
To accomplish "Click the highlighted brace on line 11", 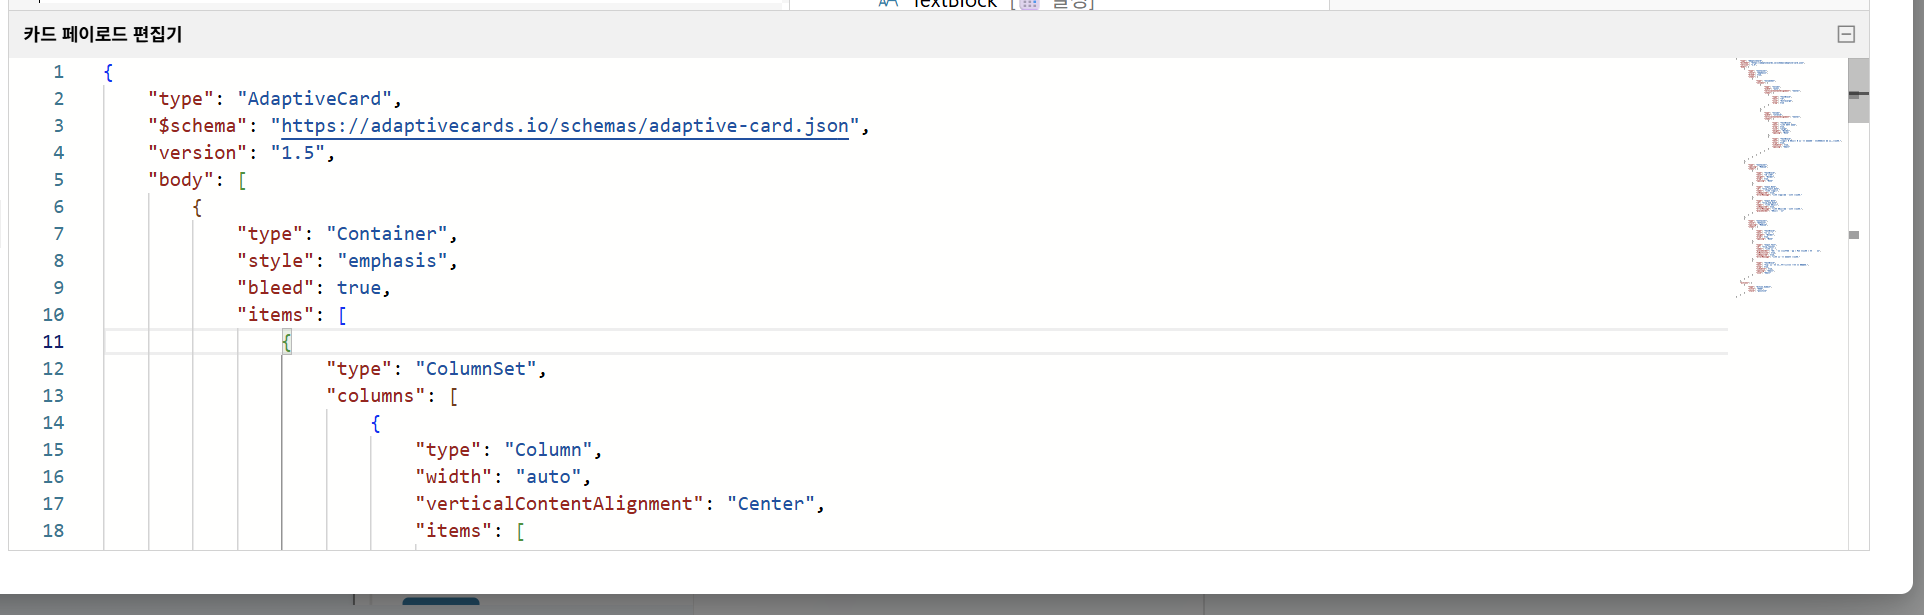I will [287, 342].
